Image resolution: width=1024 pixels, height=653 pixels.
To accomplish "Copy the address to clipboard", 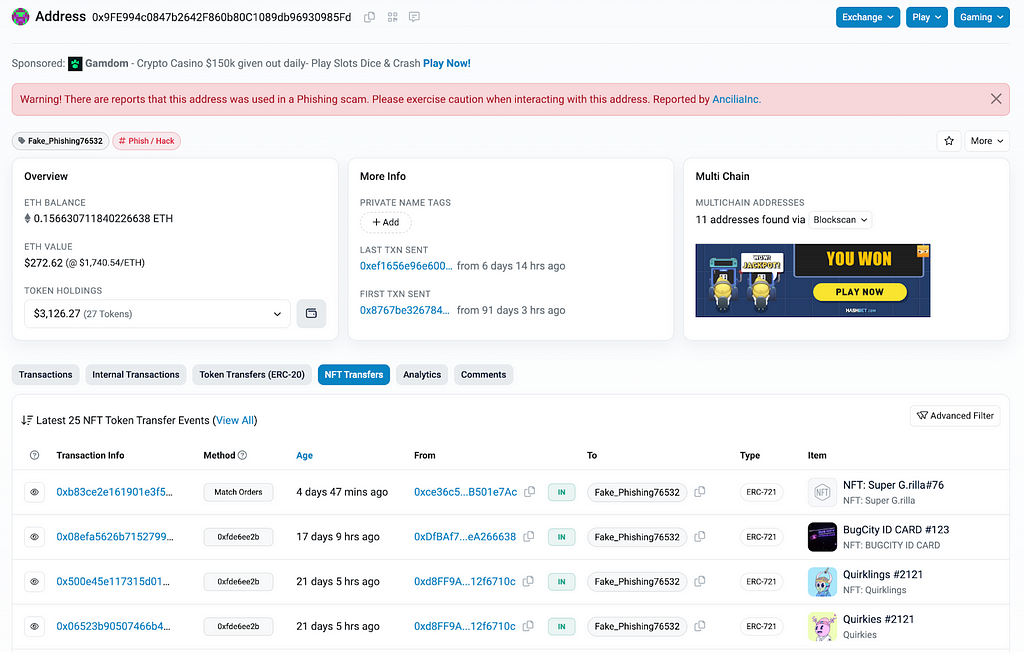I will pyautogui.click(x=370, y=17).
